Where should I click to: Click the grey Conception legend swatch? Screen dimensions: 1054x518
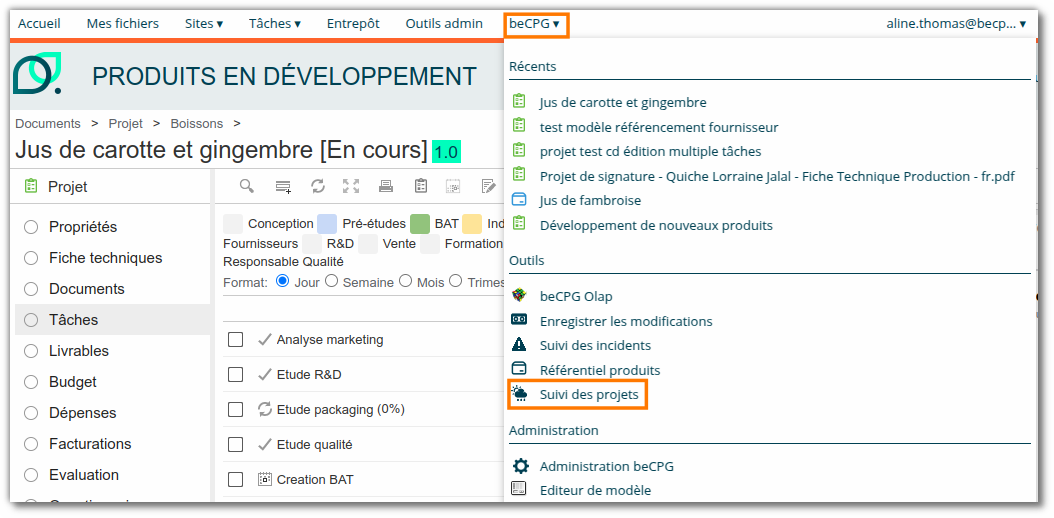coord(233,224)
